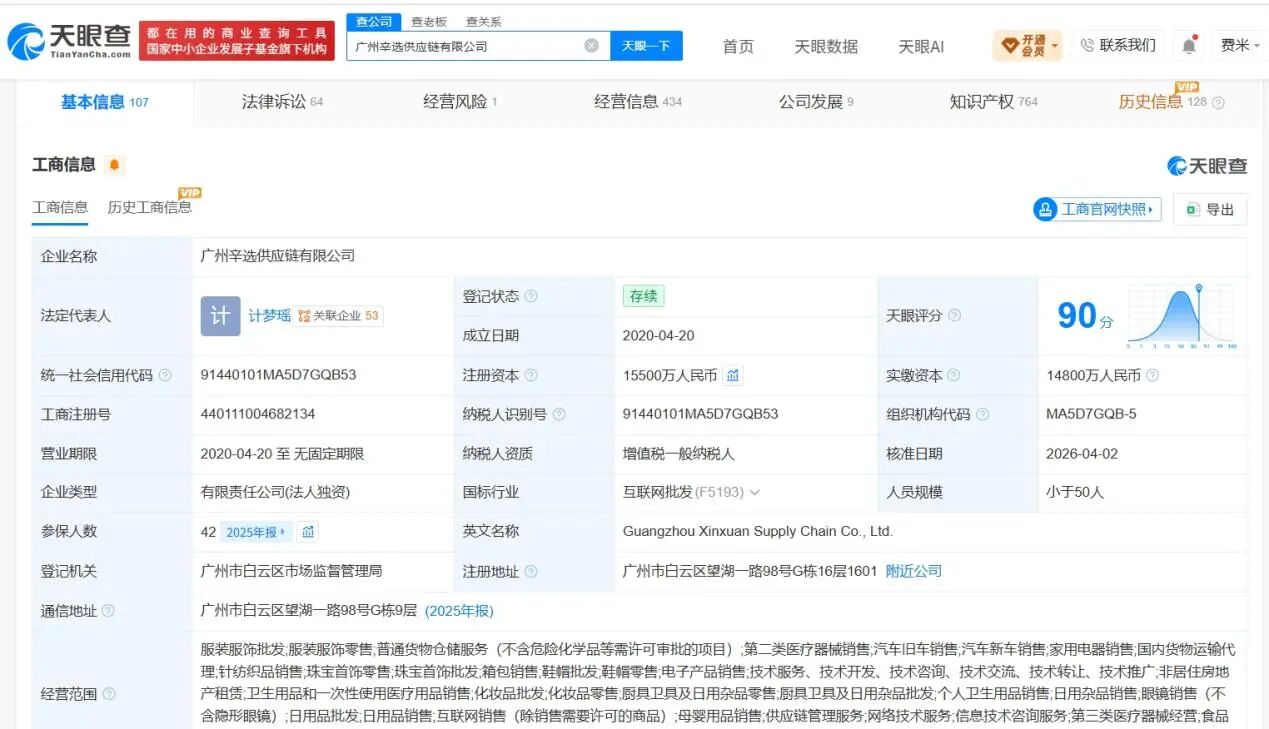
Task: Expand the 2025年报 tag arrow
Action: pyautogui.click(x=283, y=532)
